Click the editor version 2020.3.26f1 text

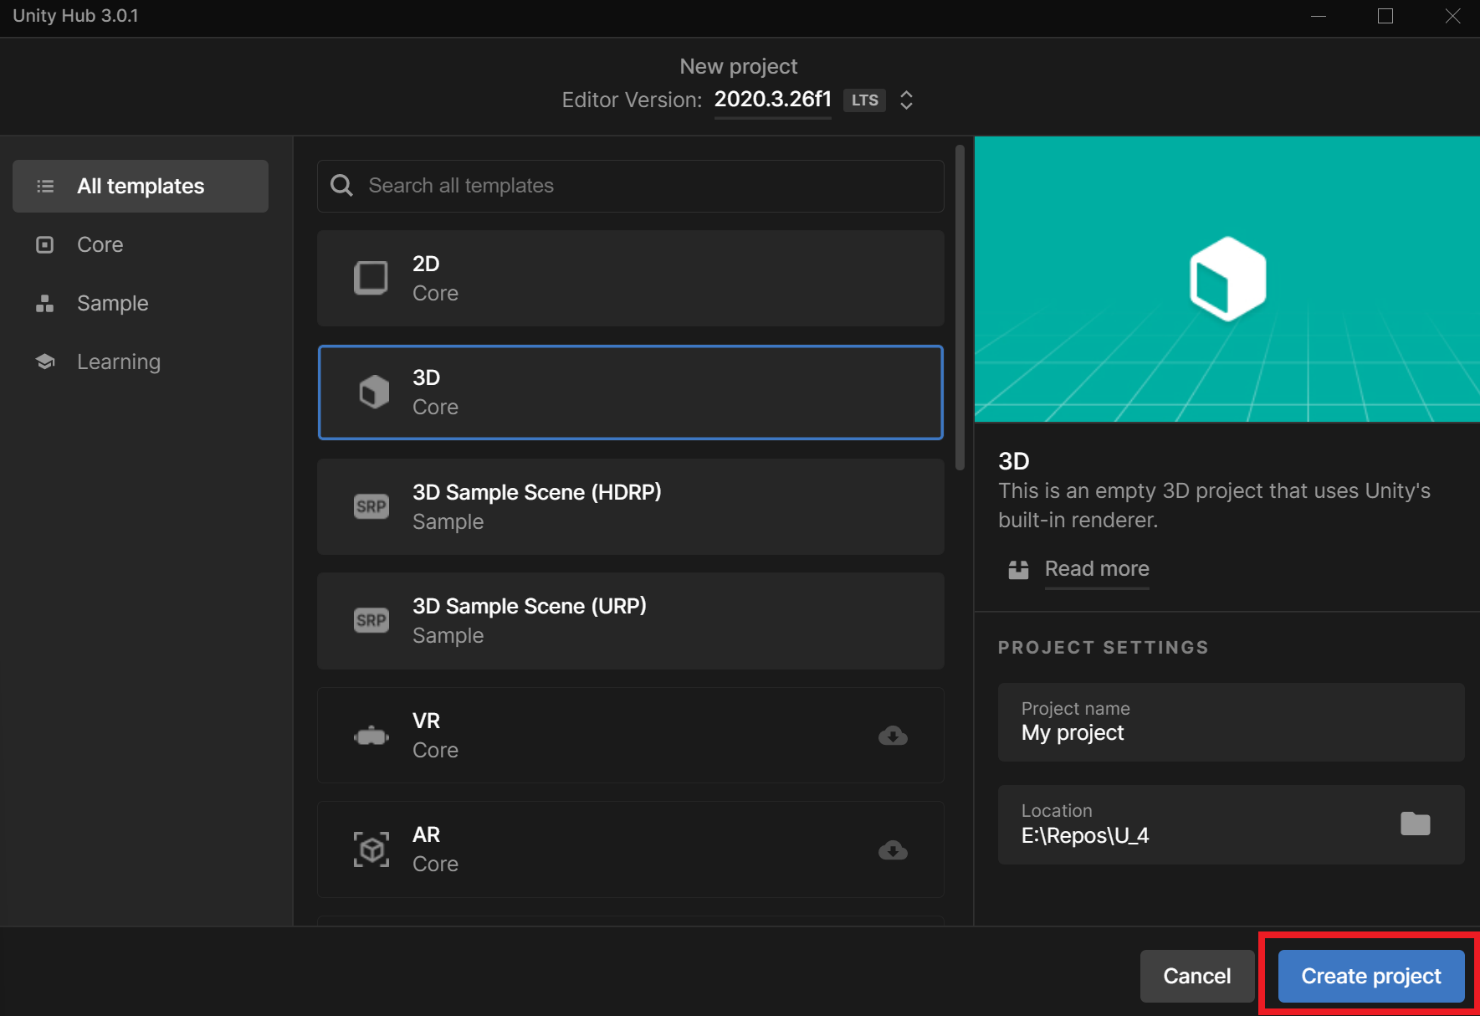[773, 99]
